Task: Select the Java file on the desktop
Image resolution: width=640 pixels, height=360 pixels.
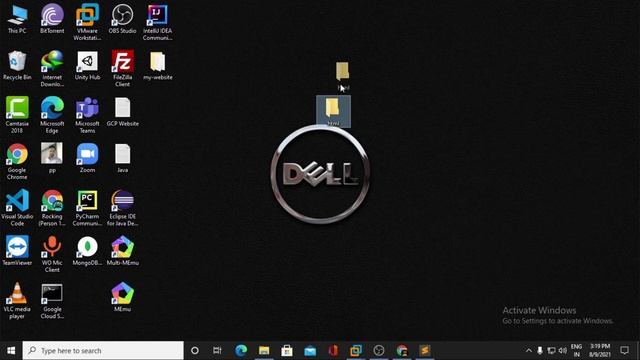Action: (x=122, y=158)
